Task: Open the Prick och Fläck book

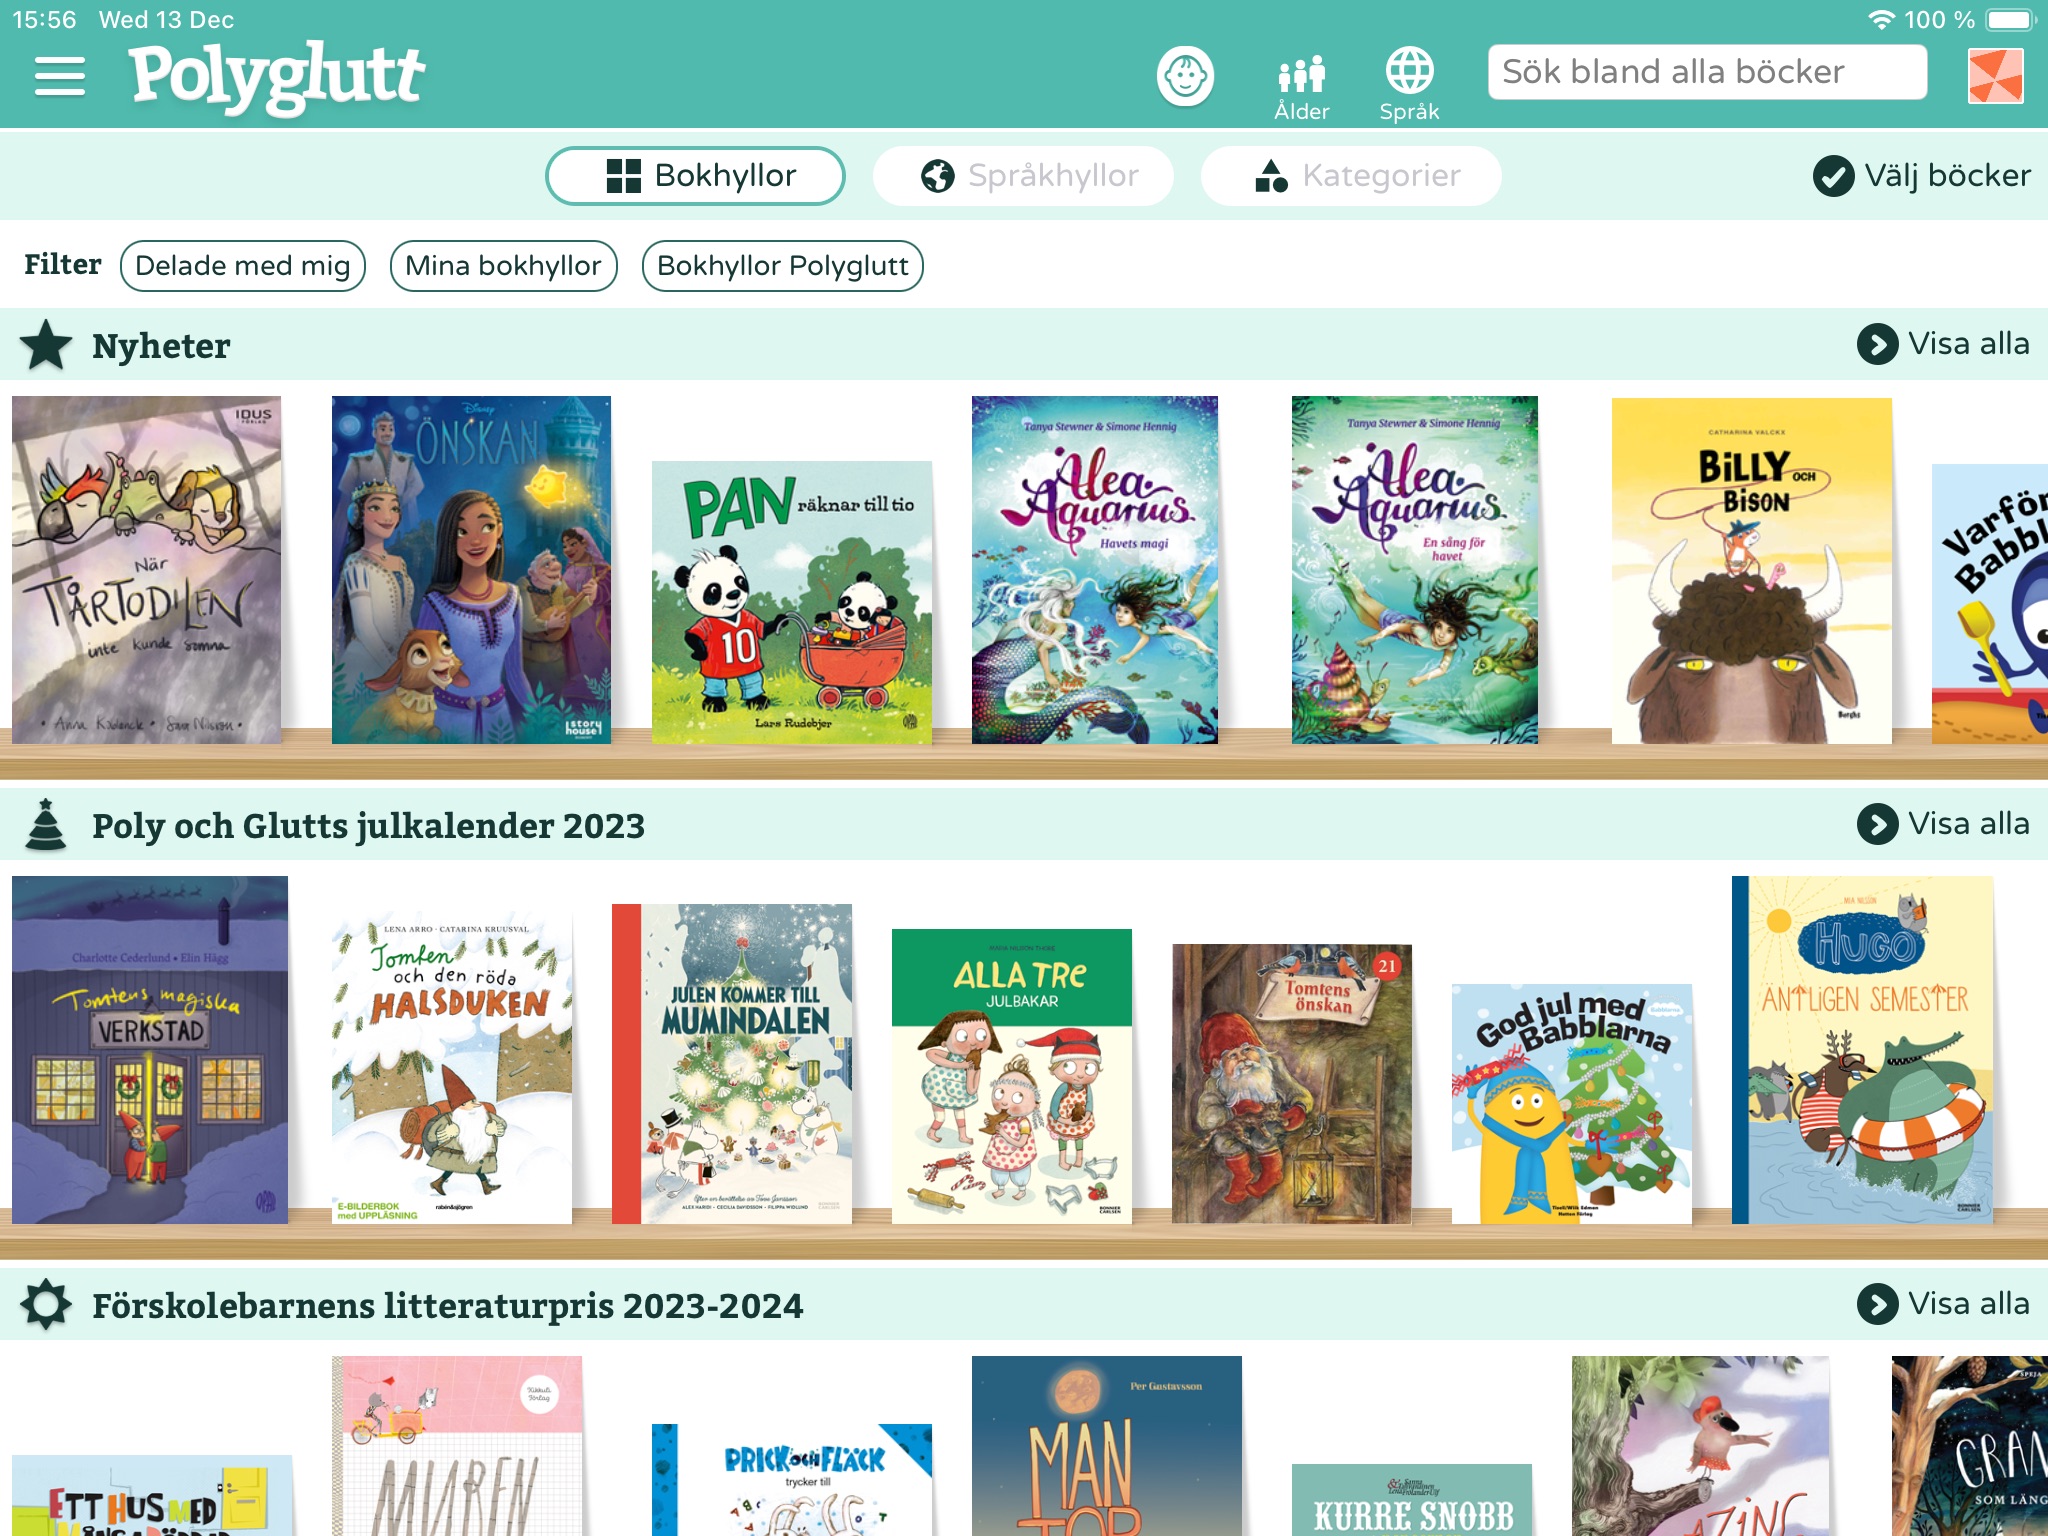Action: click(792, 1480)
